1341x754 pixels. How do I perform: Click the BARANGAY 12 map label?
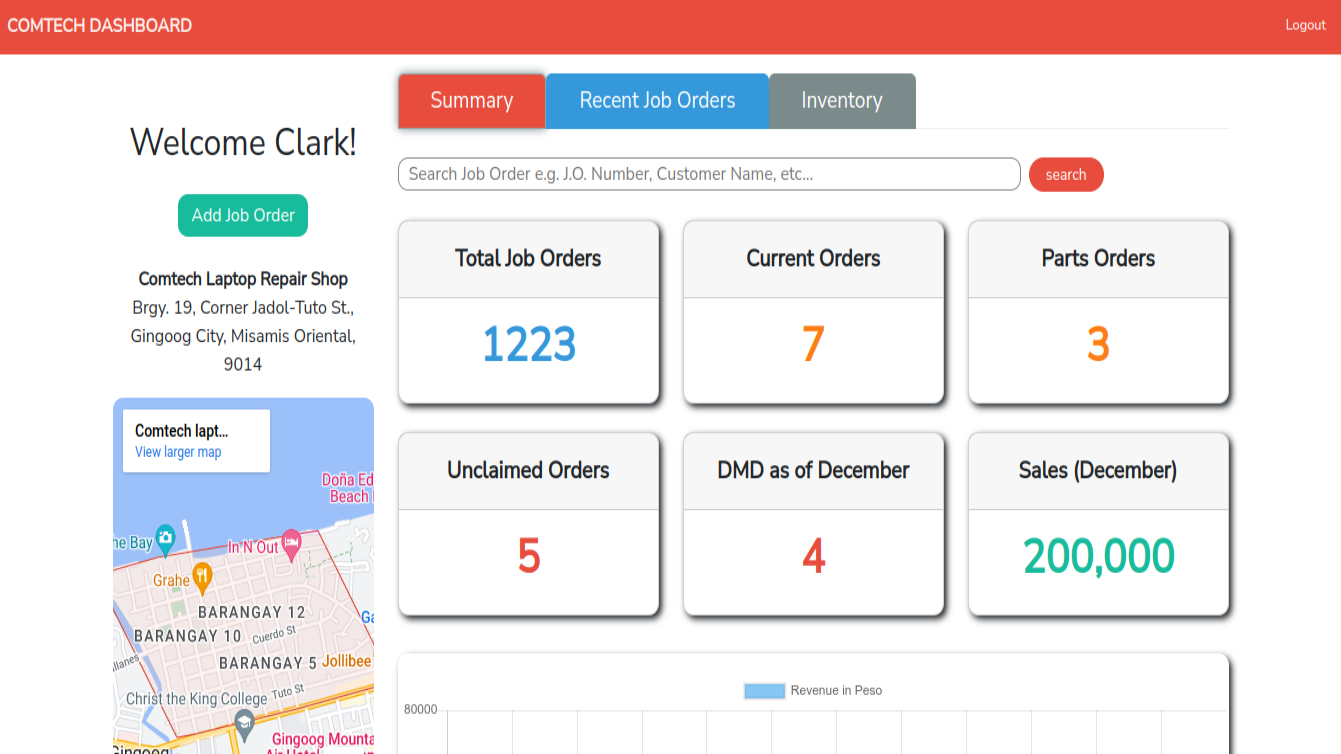(x=252, y=612)
